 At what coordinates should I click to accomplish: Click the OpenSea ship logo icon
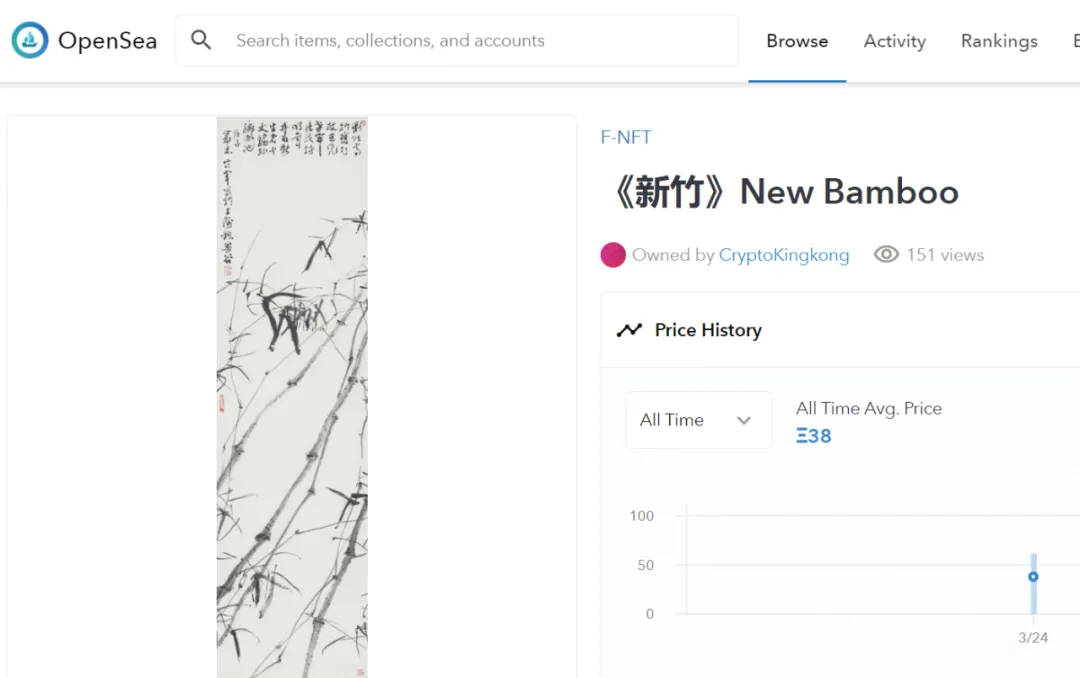coord(30,41)
